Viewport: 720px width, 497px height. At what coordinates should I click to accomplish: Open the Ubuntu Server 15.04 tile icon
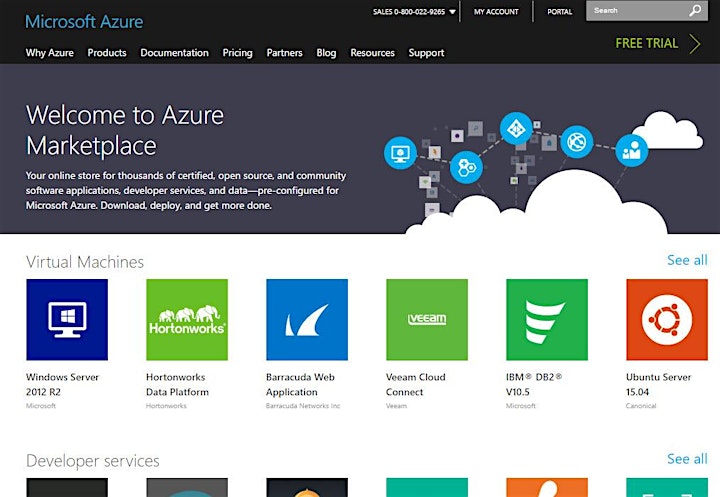[x=667, y=320]
